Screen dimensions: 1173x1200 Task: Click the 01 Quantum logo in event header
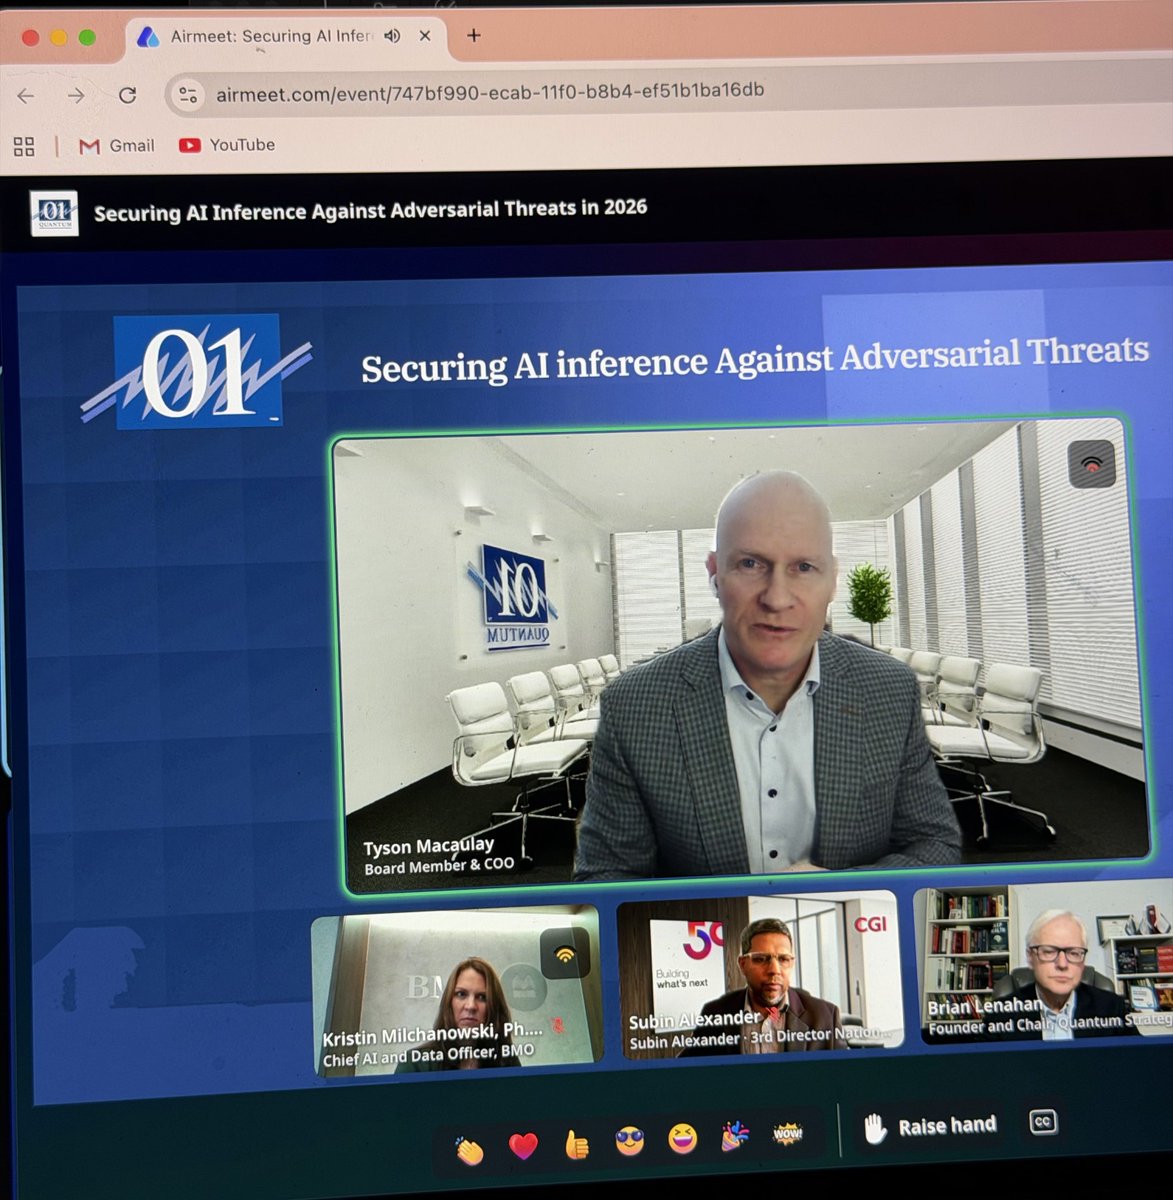tap(54, 212)
